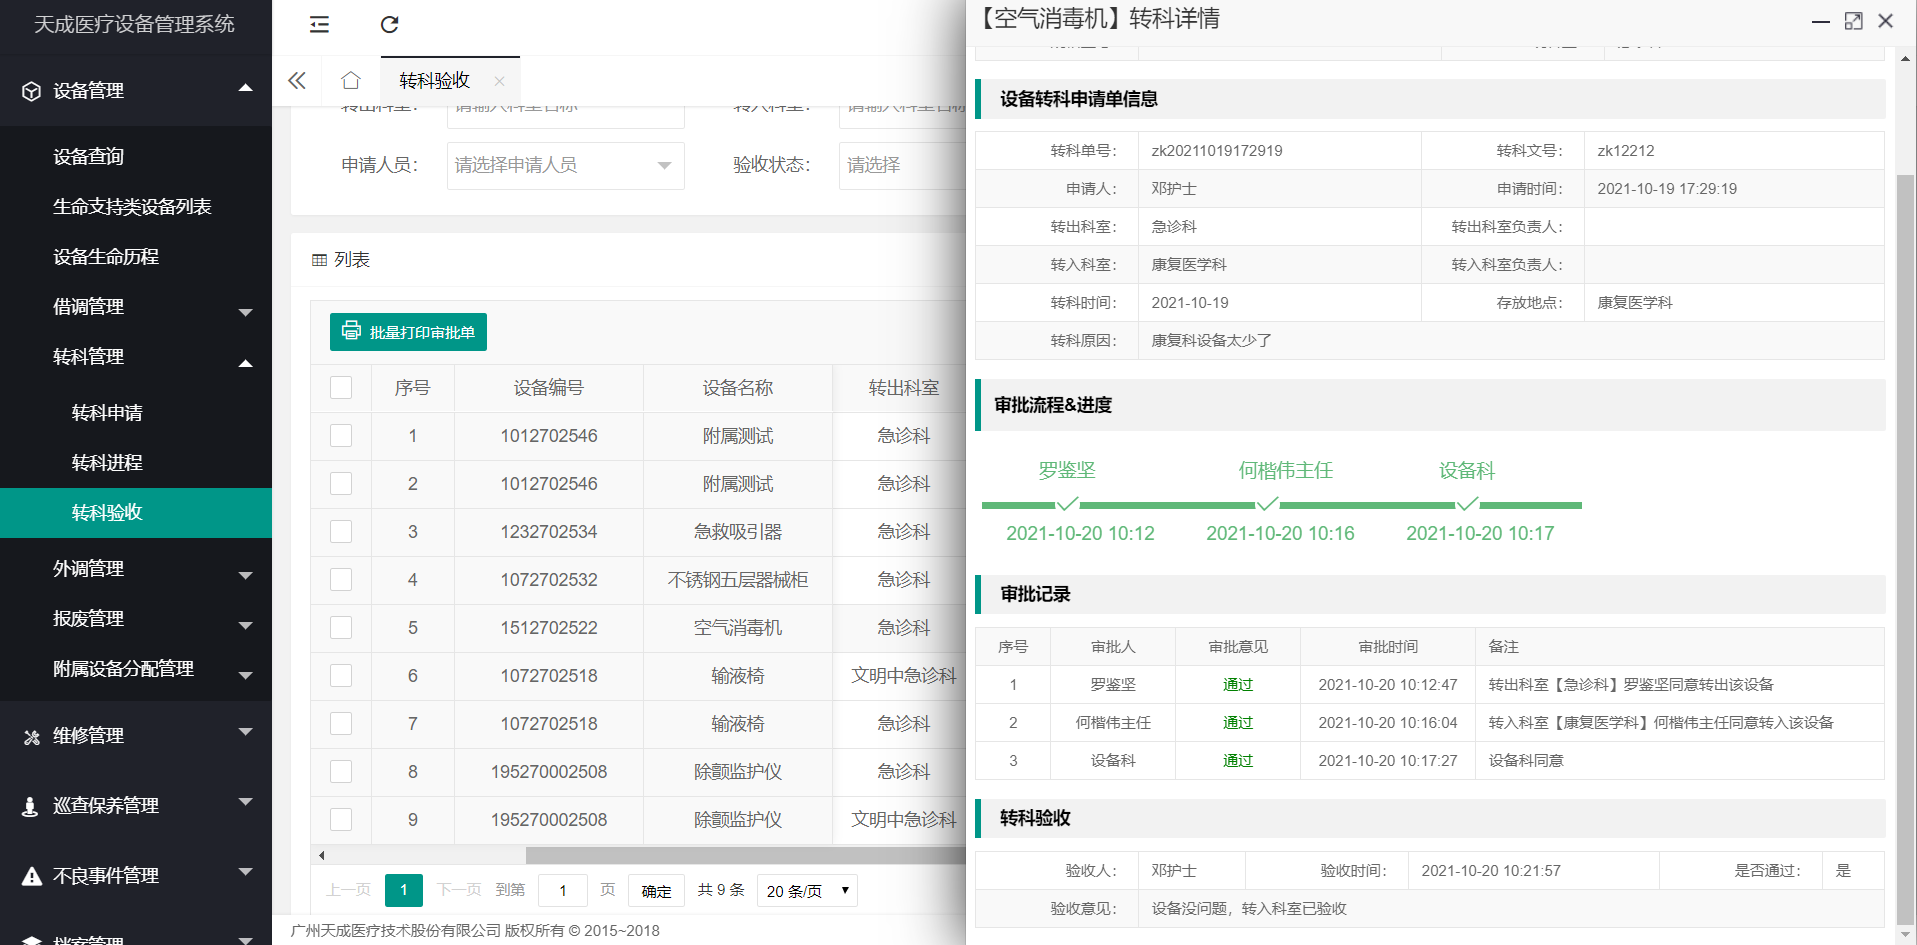
Task: Close the 转科验收 tab
Action: [x=499, y=81]
